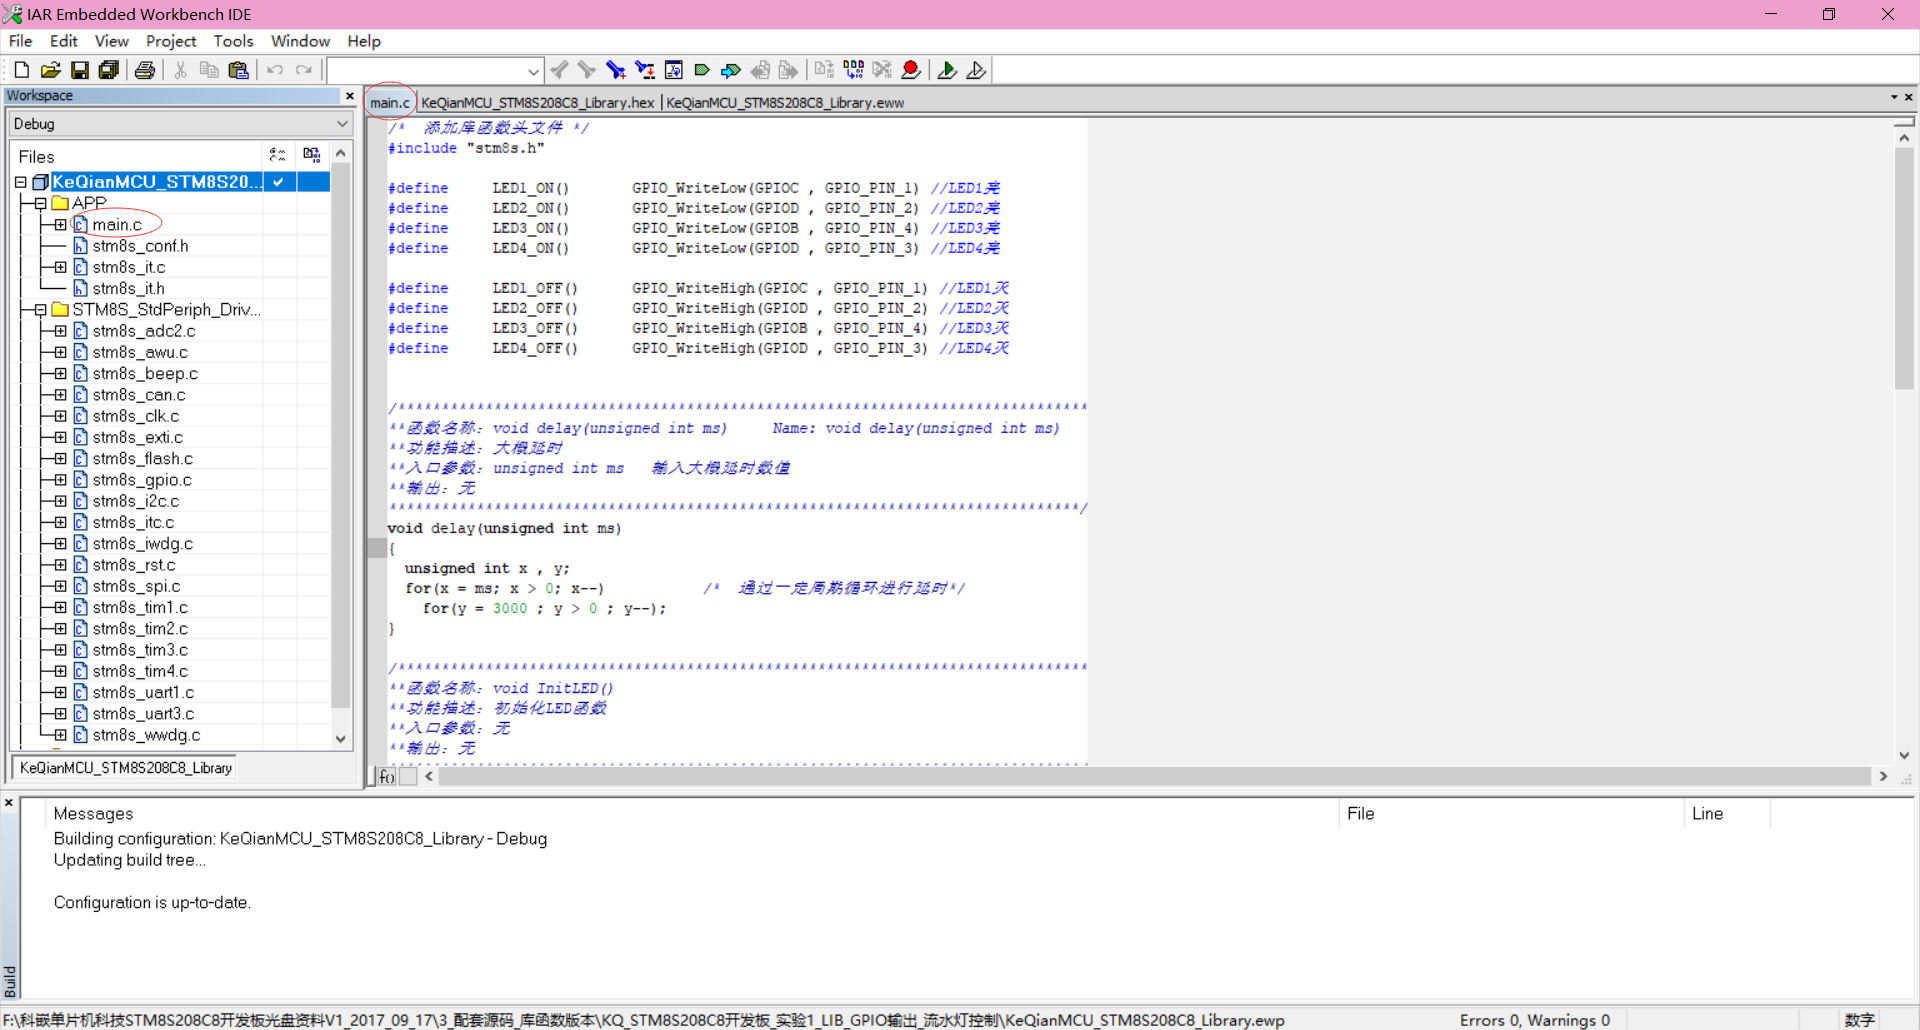Viewport: 1920px width, 1030px height.
Task: Select stm8s_flash.c in file tree
Action: 142,459
